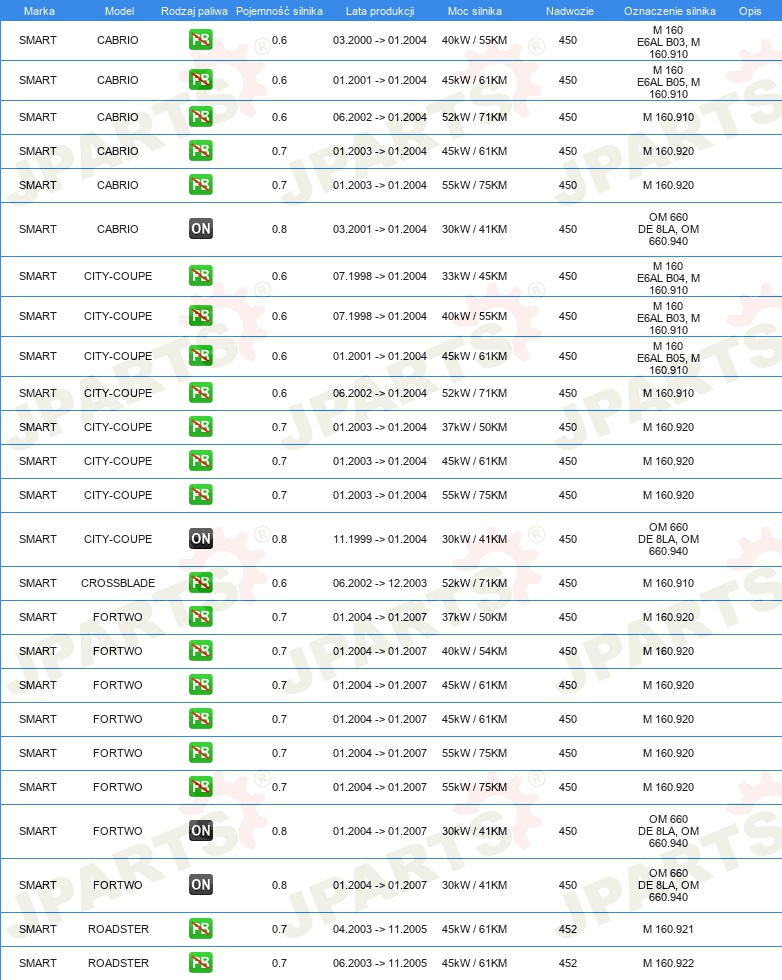Click body code 450 in the CROSSBLADE row
Image resolution: width=782 pixels, height=980 pixels.
pos(568,583)
